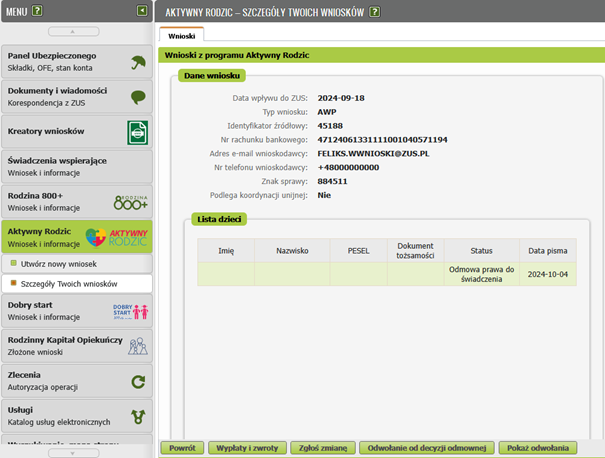Open help icon beside the page title
605x458 pixels.
coord(374,12)
